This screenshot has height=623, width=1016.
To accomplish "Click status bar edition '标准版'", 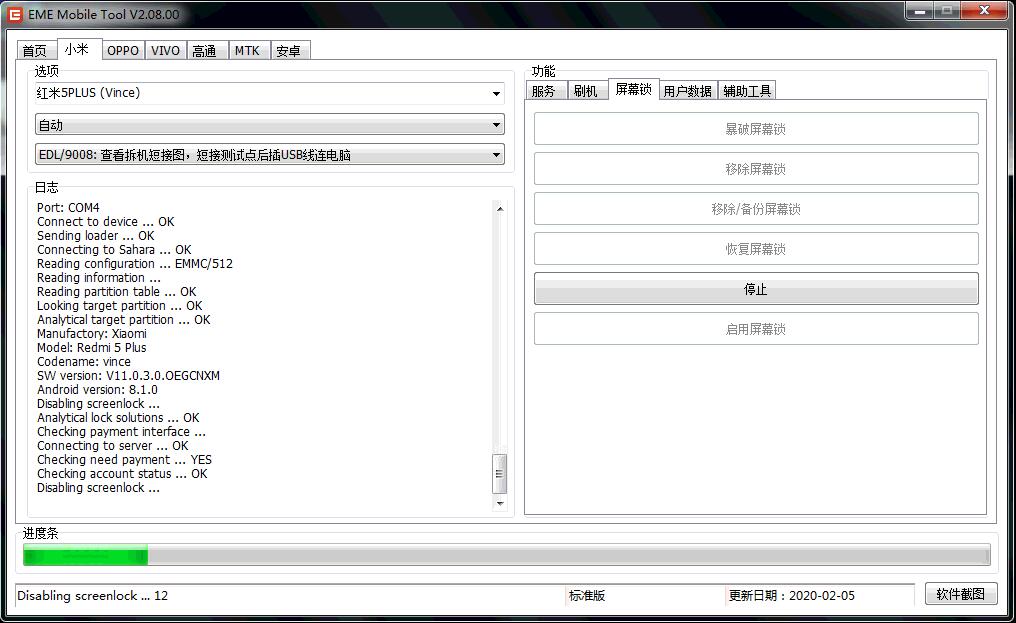I will [x=587, y=595].
